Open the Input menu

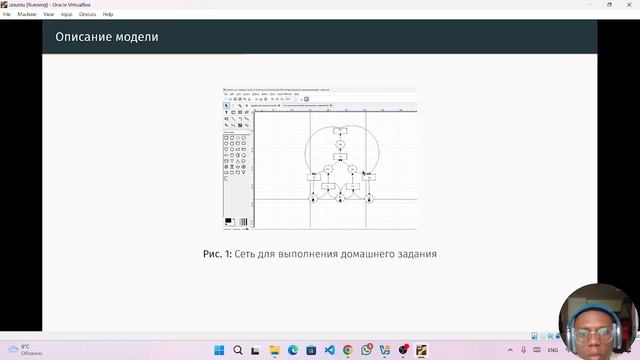pos(67,14)
